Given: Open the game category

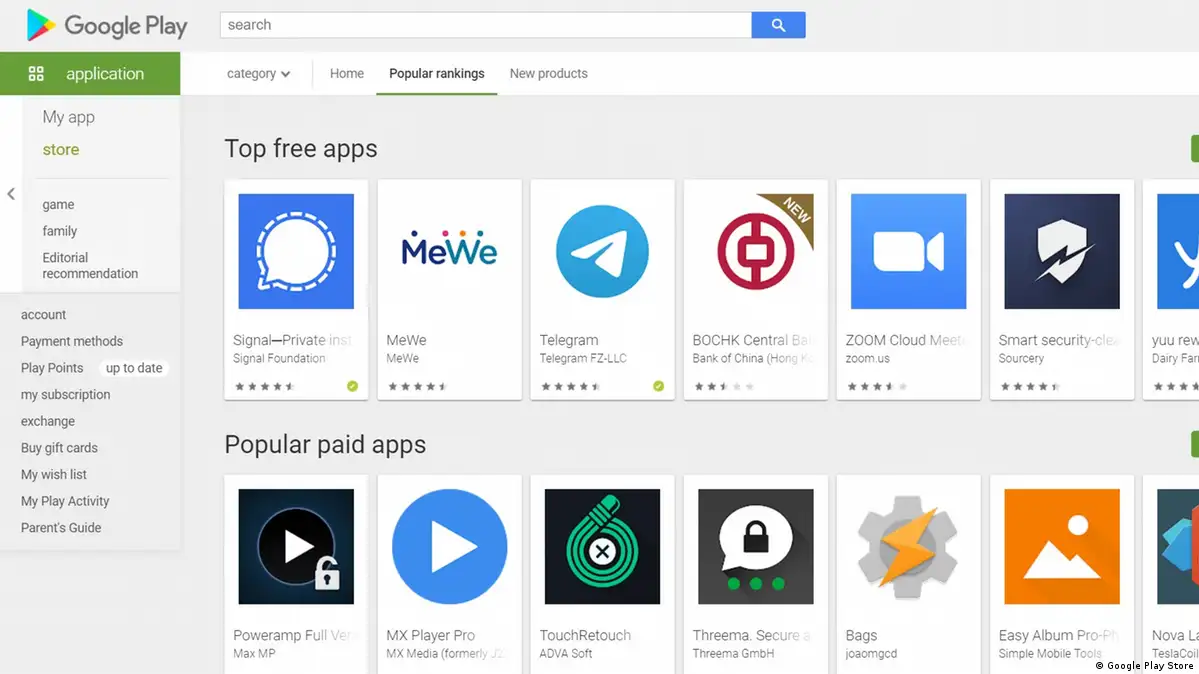Looking at the screenshot, I should tap(58, 204).
